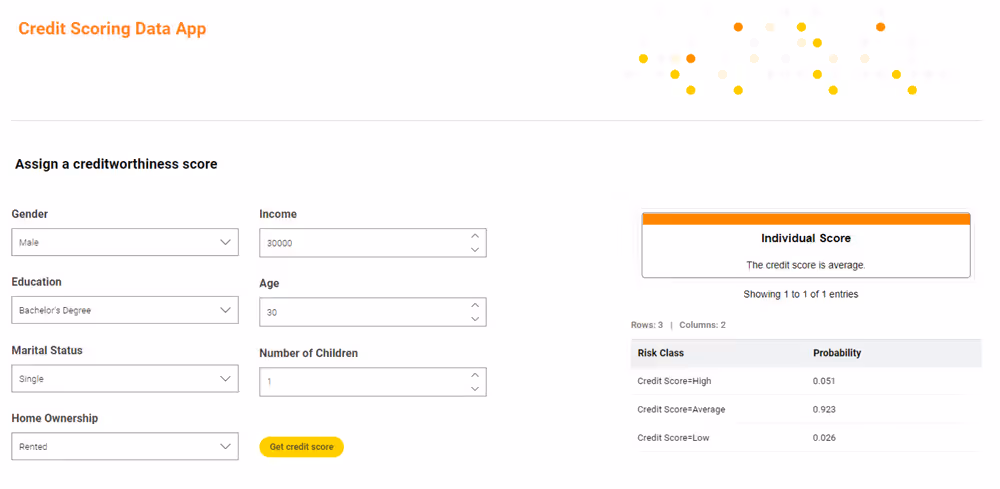The width and height of the screenshot is (1000, 489).
Task: Open the Marital Status dropdown
Action: 125,379
